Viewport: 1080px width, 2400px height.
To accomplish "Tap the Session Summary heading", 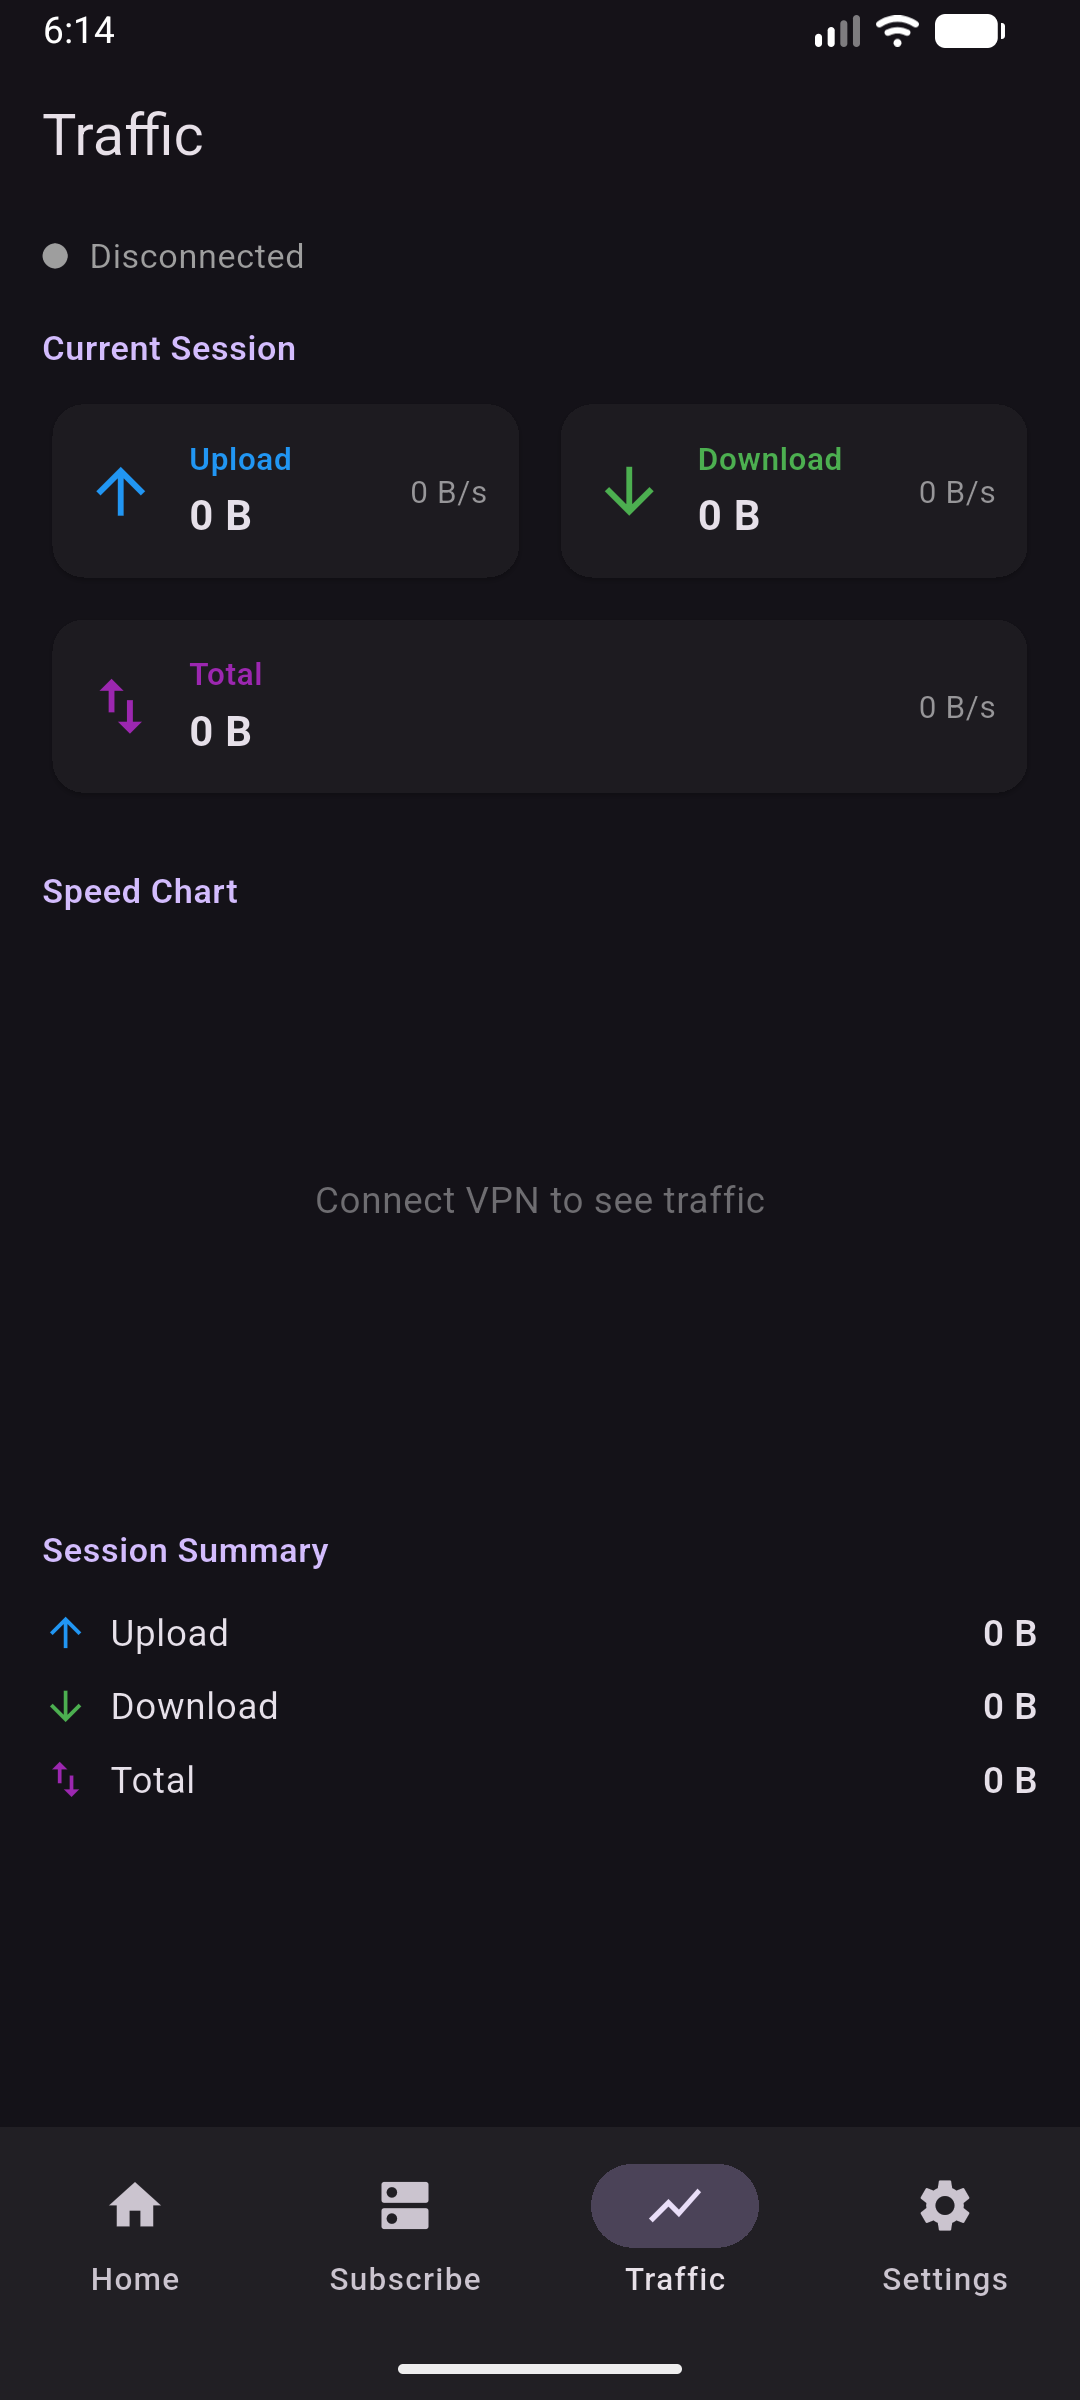I will [x=185, y=1550].
